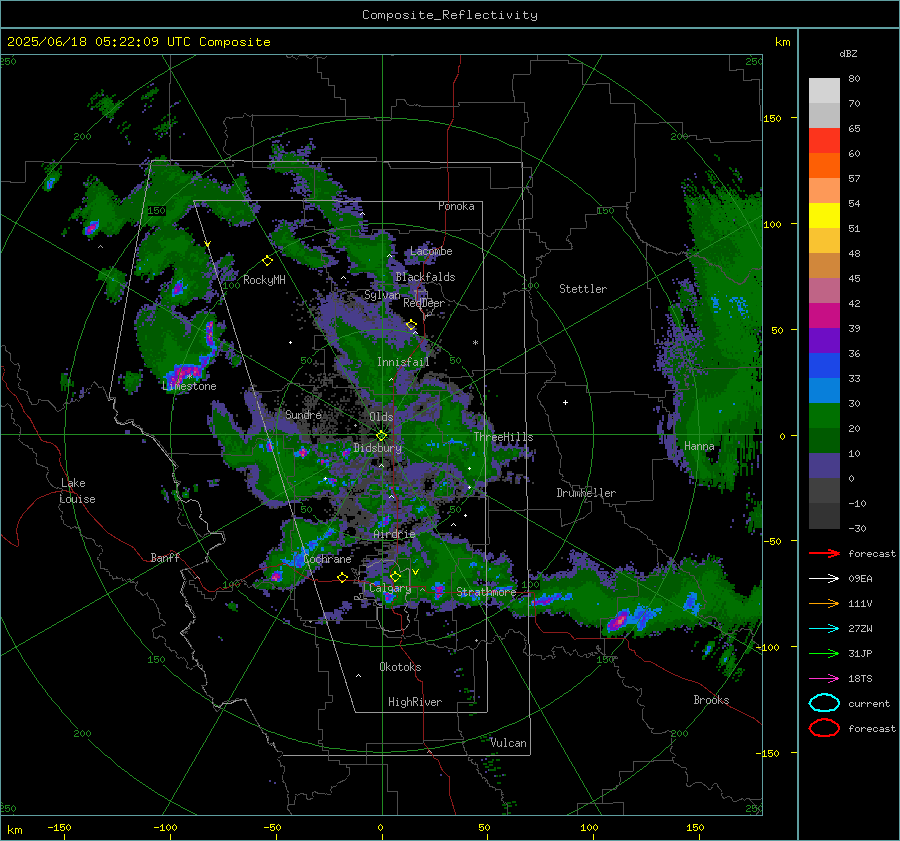Click the ThreeHills city label
The image size is (900, 841).
coord(503,437)
